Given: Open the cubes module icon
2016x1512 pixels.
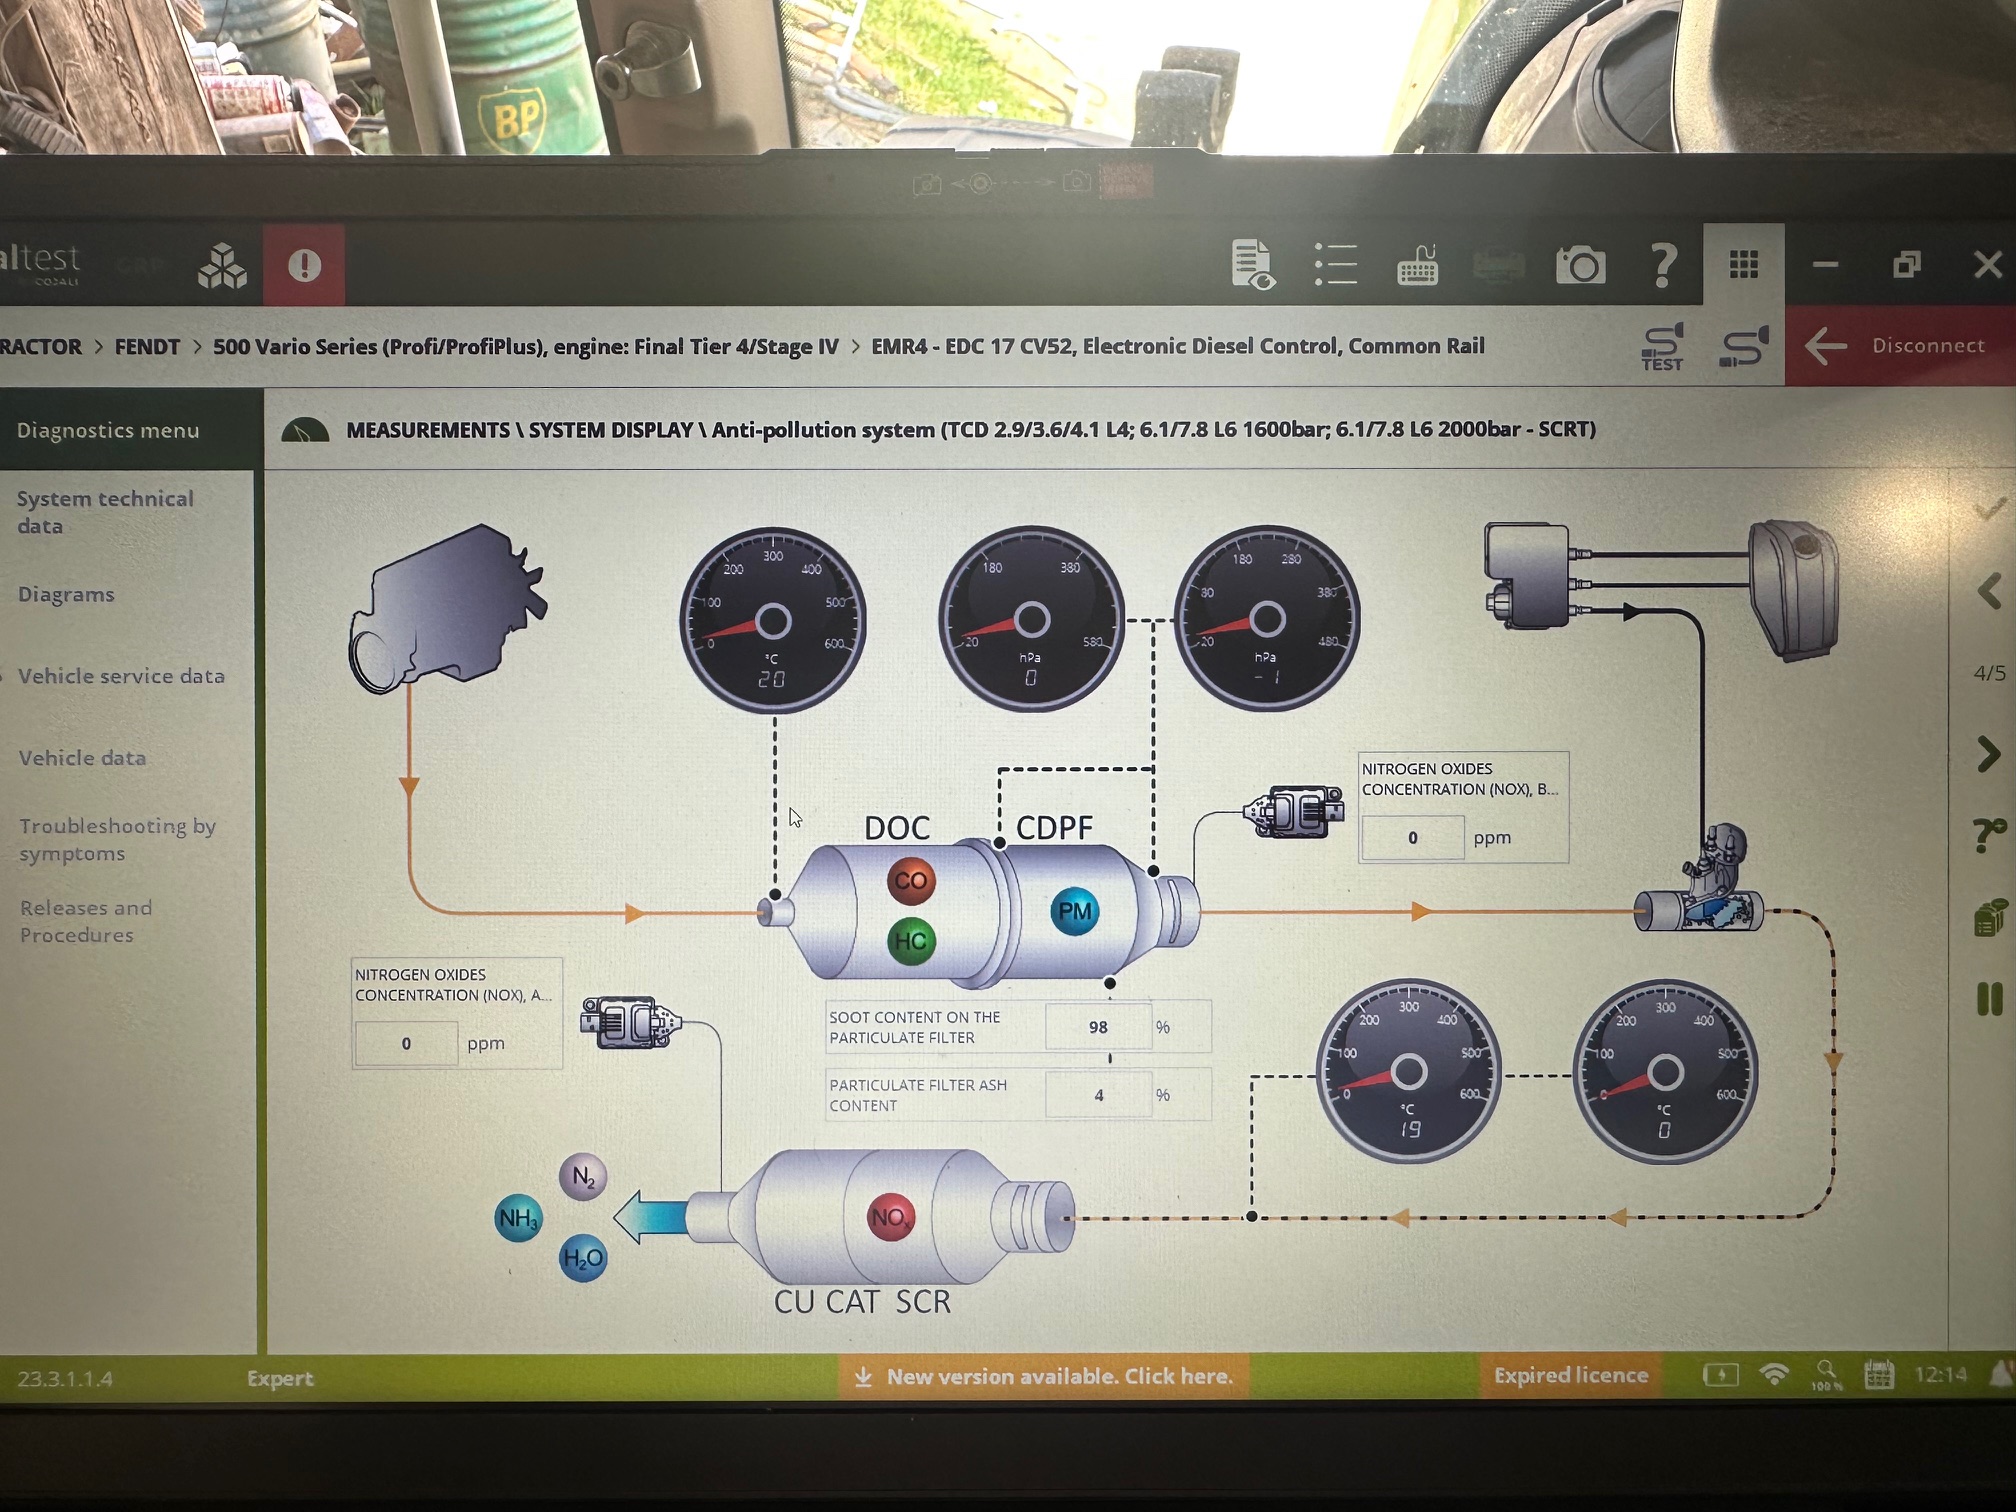Looking at the screenshot, I should pyautogui.click(x=222, y=267).
